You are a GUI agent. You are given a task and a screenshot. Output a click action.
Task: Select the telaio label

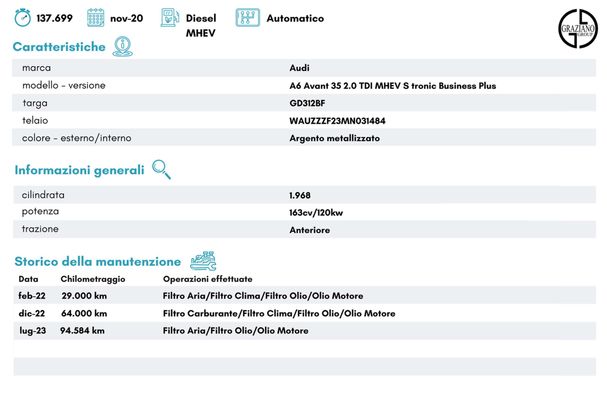35,120
